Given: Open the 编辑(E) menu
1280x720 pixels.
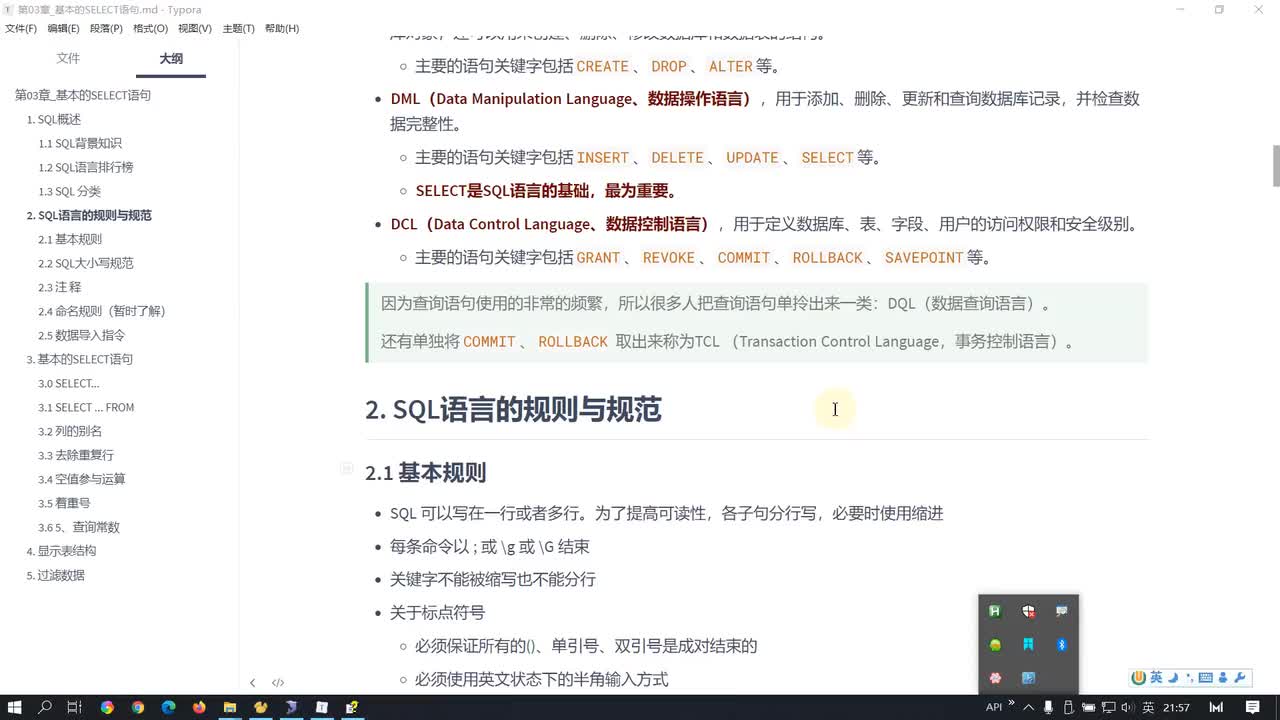Looking at the screenshot, I should (x=64, y=28).
